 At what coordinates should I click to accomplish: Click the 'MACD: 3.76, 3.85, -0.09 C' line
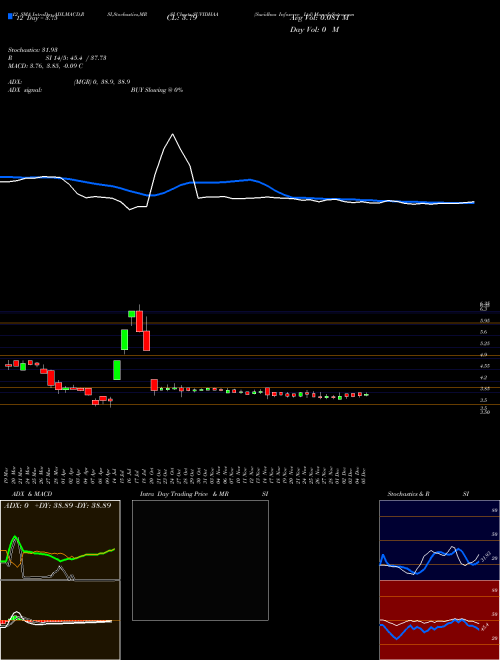coord(45,66)
